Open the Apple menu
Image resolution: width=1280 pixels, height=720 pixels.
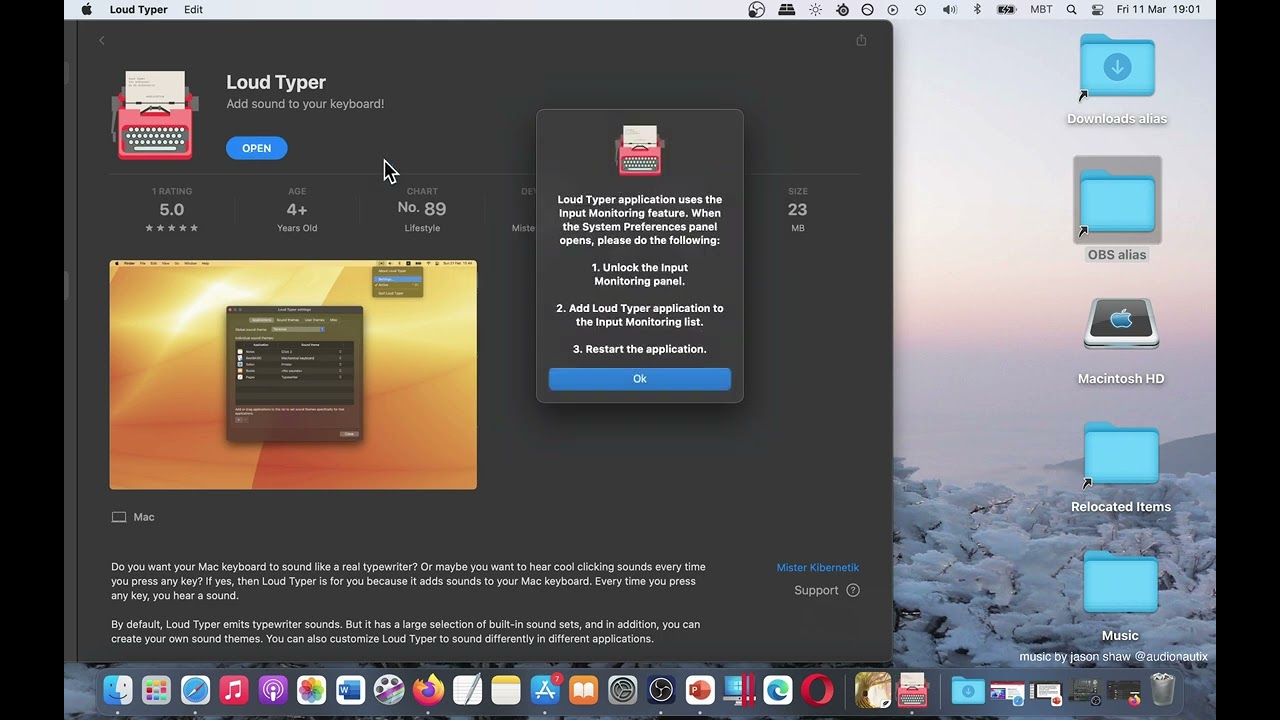pyautogui.click(x=86, y=10)
